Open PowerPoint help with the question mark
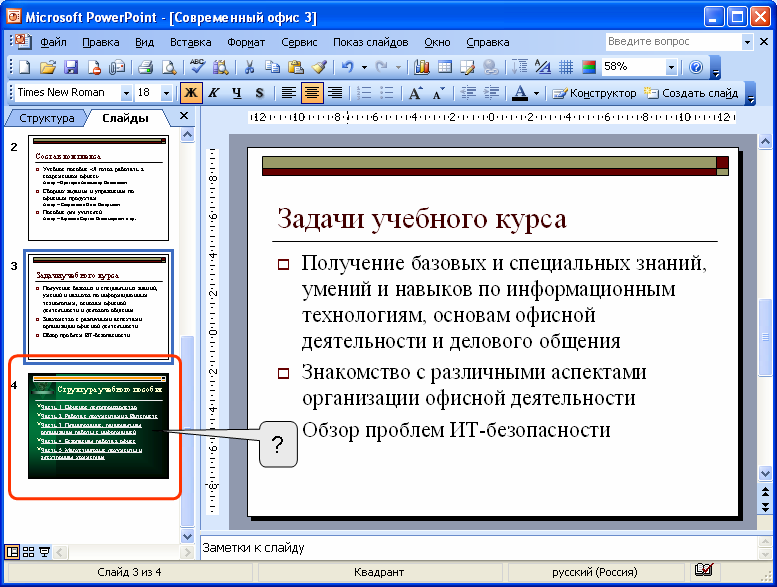 [x=696, y=67]
